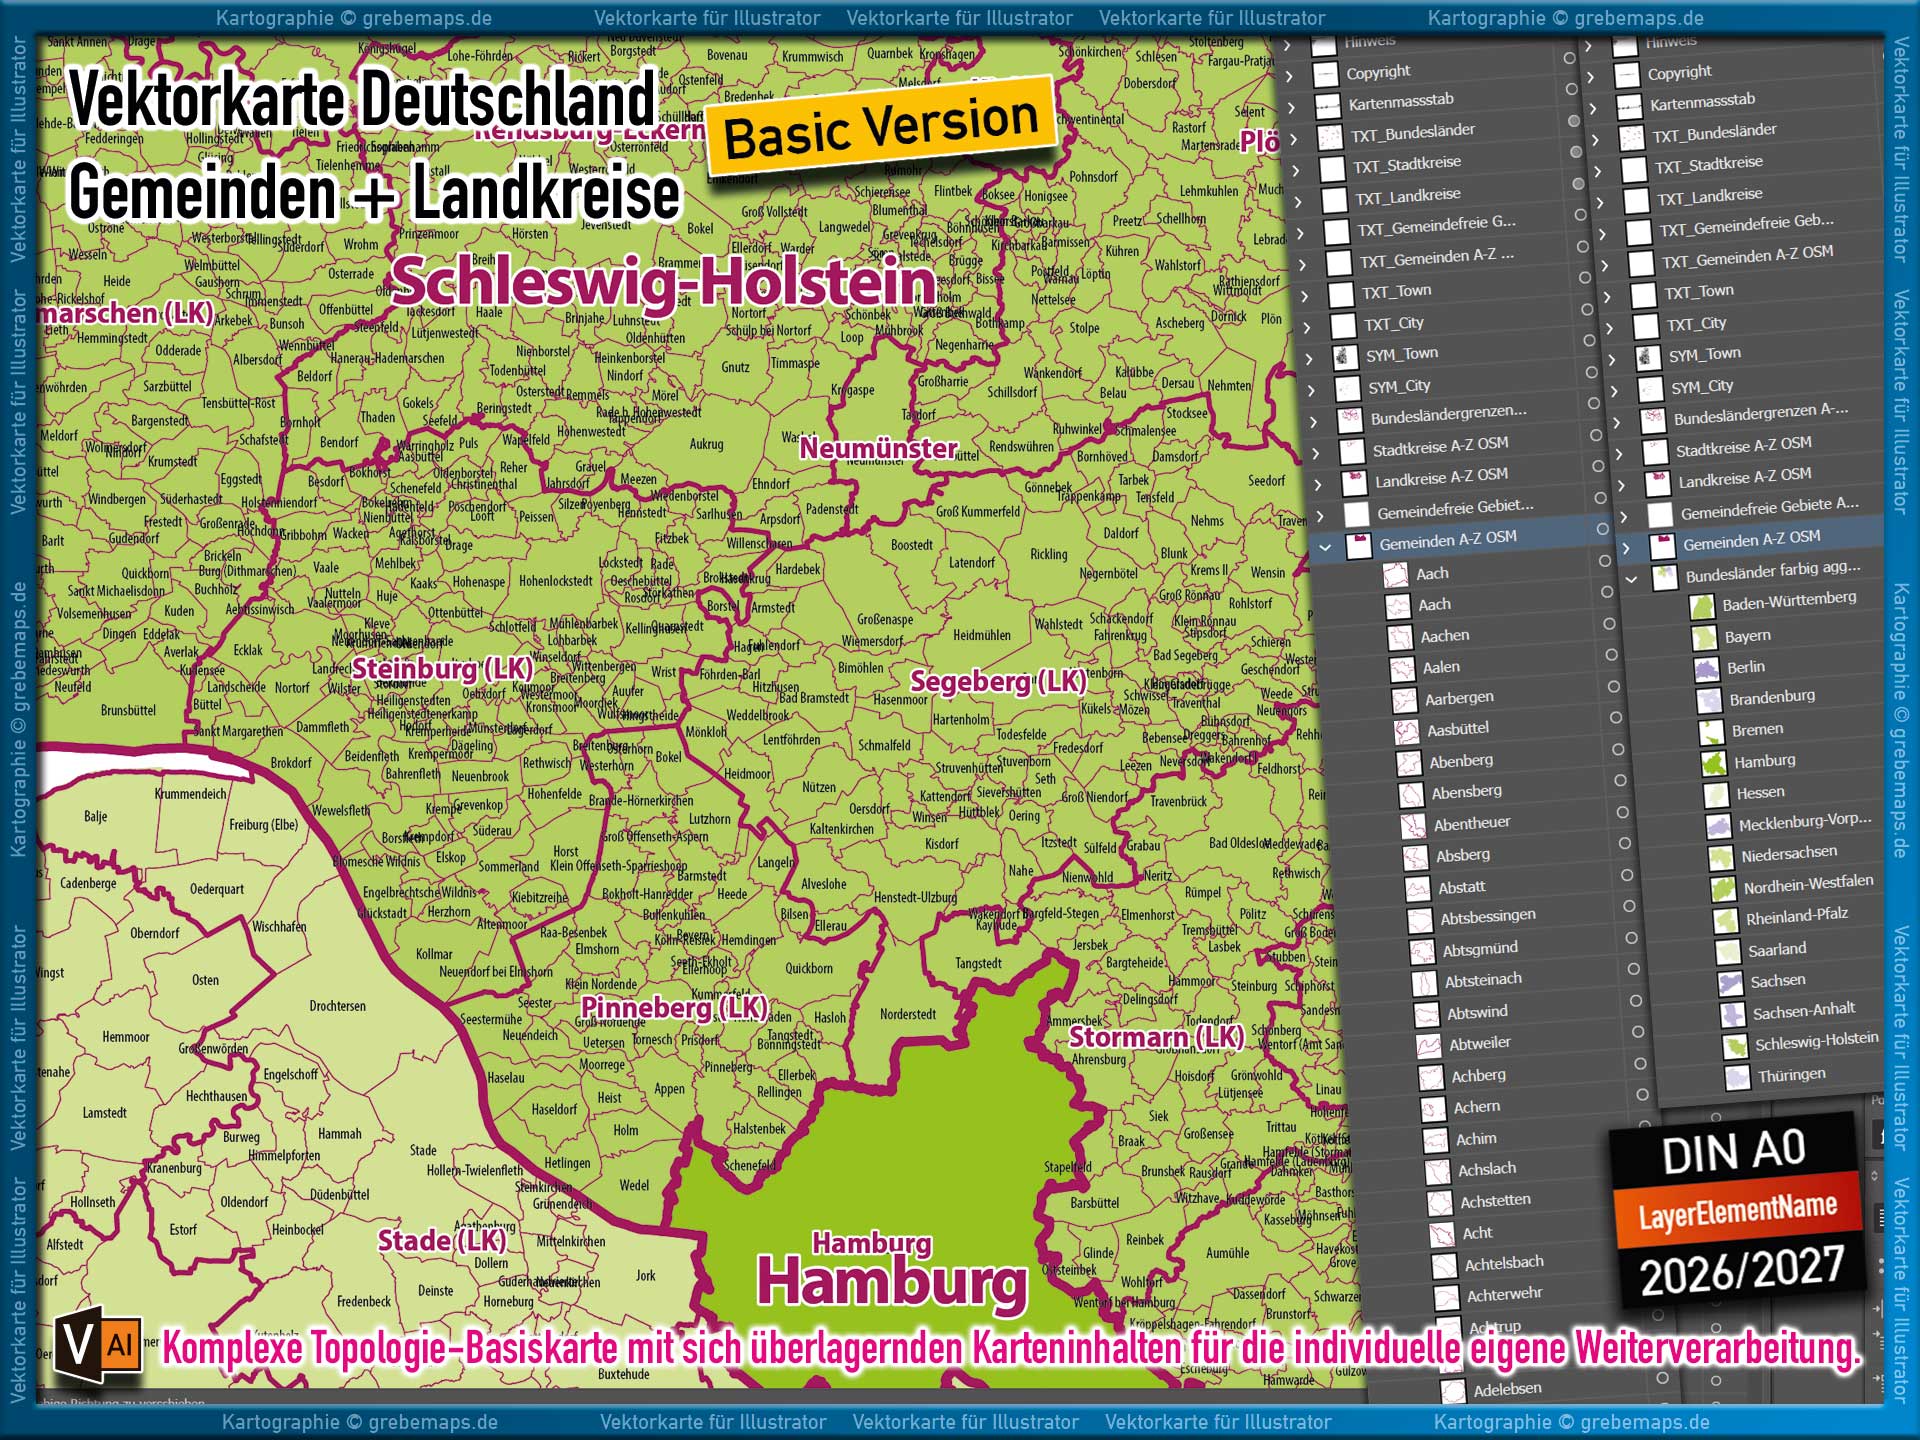Click the Abentheuer sublayer thumbnail icon
Image resolution: width=1920 pixels, height=1440 pixels.
(1413, 825)
